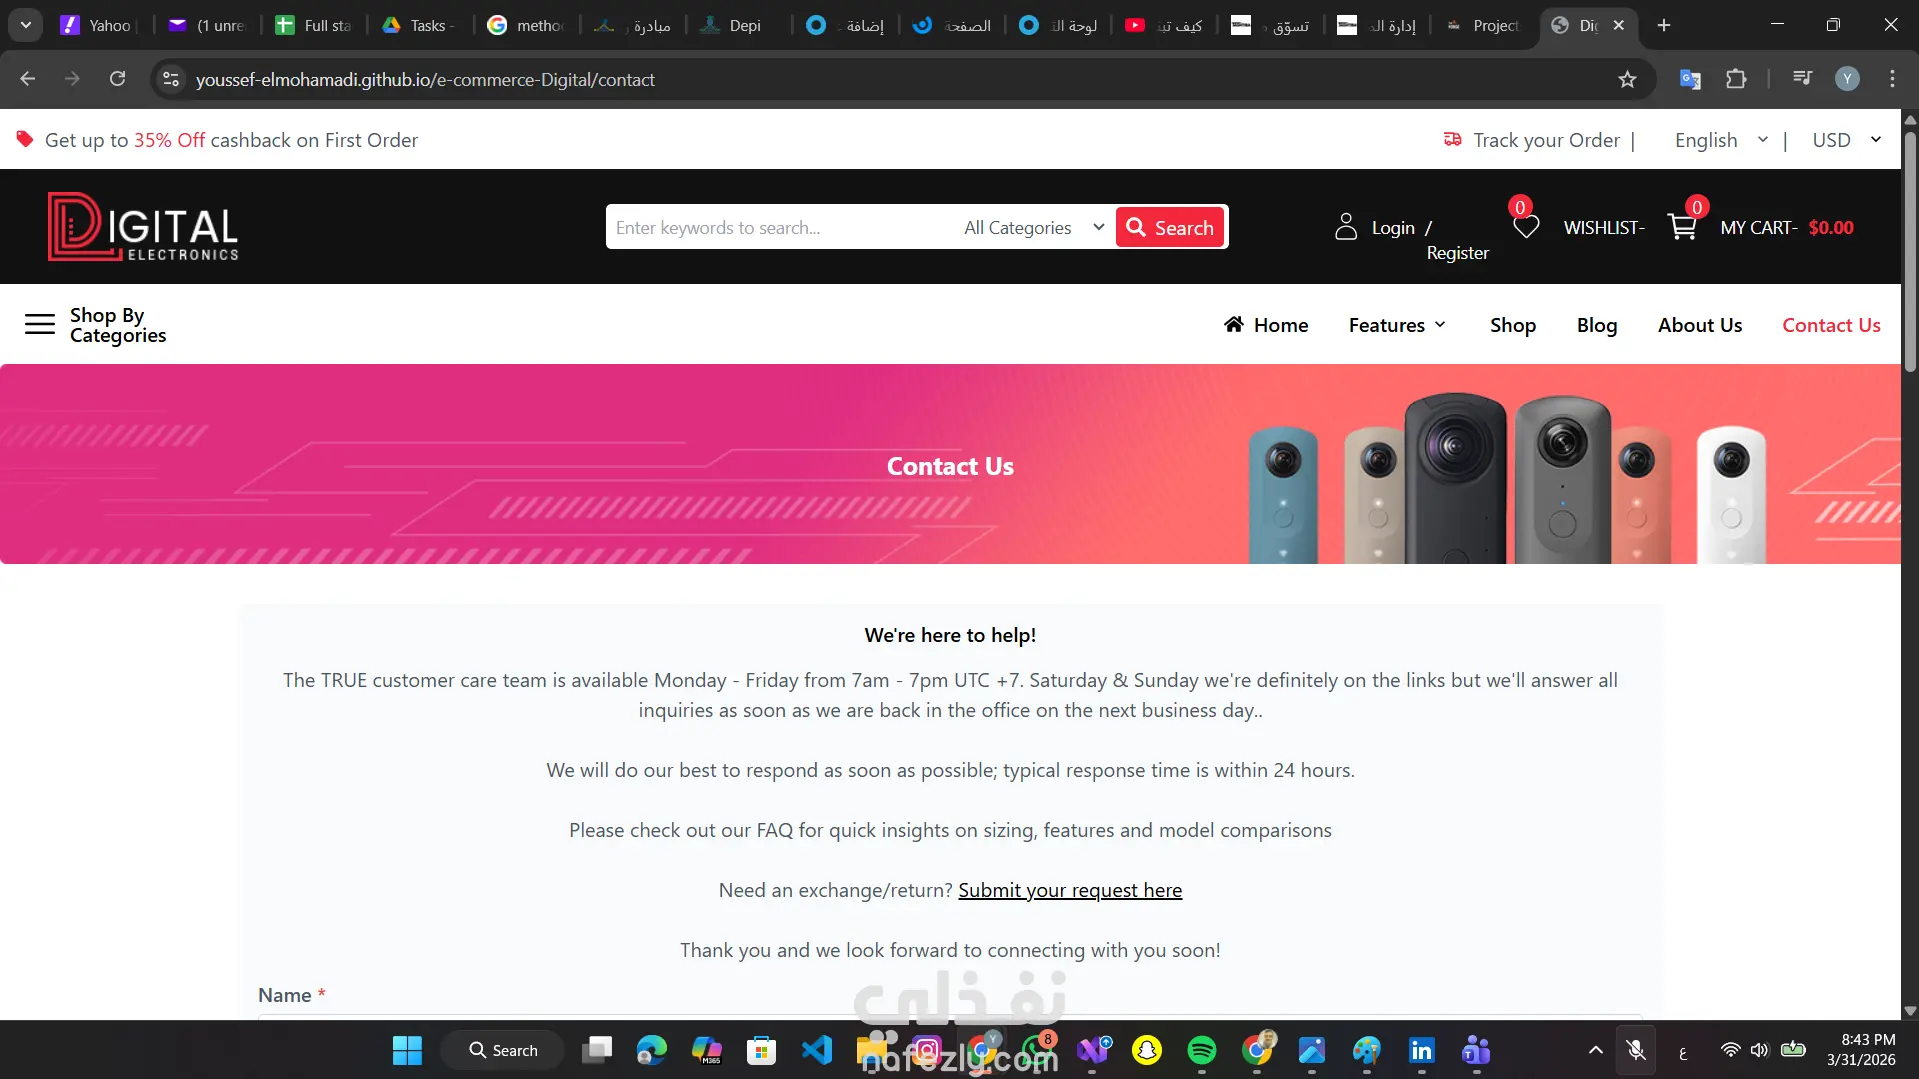Click the red Search button
Viewport: 1919px width, 1079px height.
click(x=1170, y=227)
